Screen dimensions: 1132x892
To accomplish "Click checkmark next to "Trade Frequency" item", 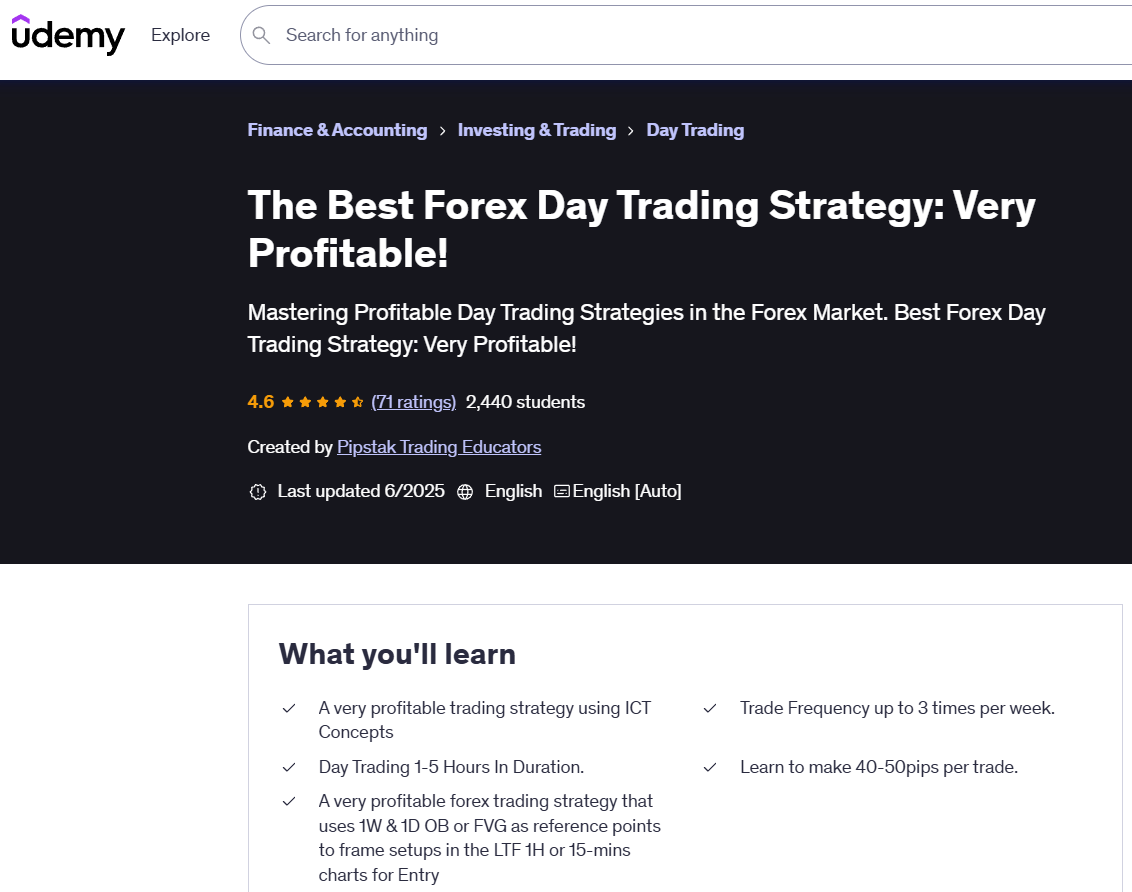I will (710, 709).
